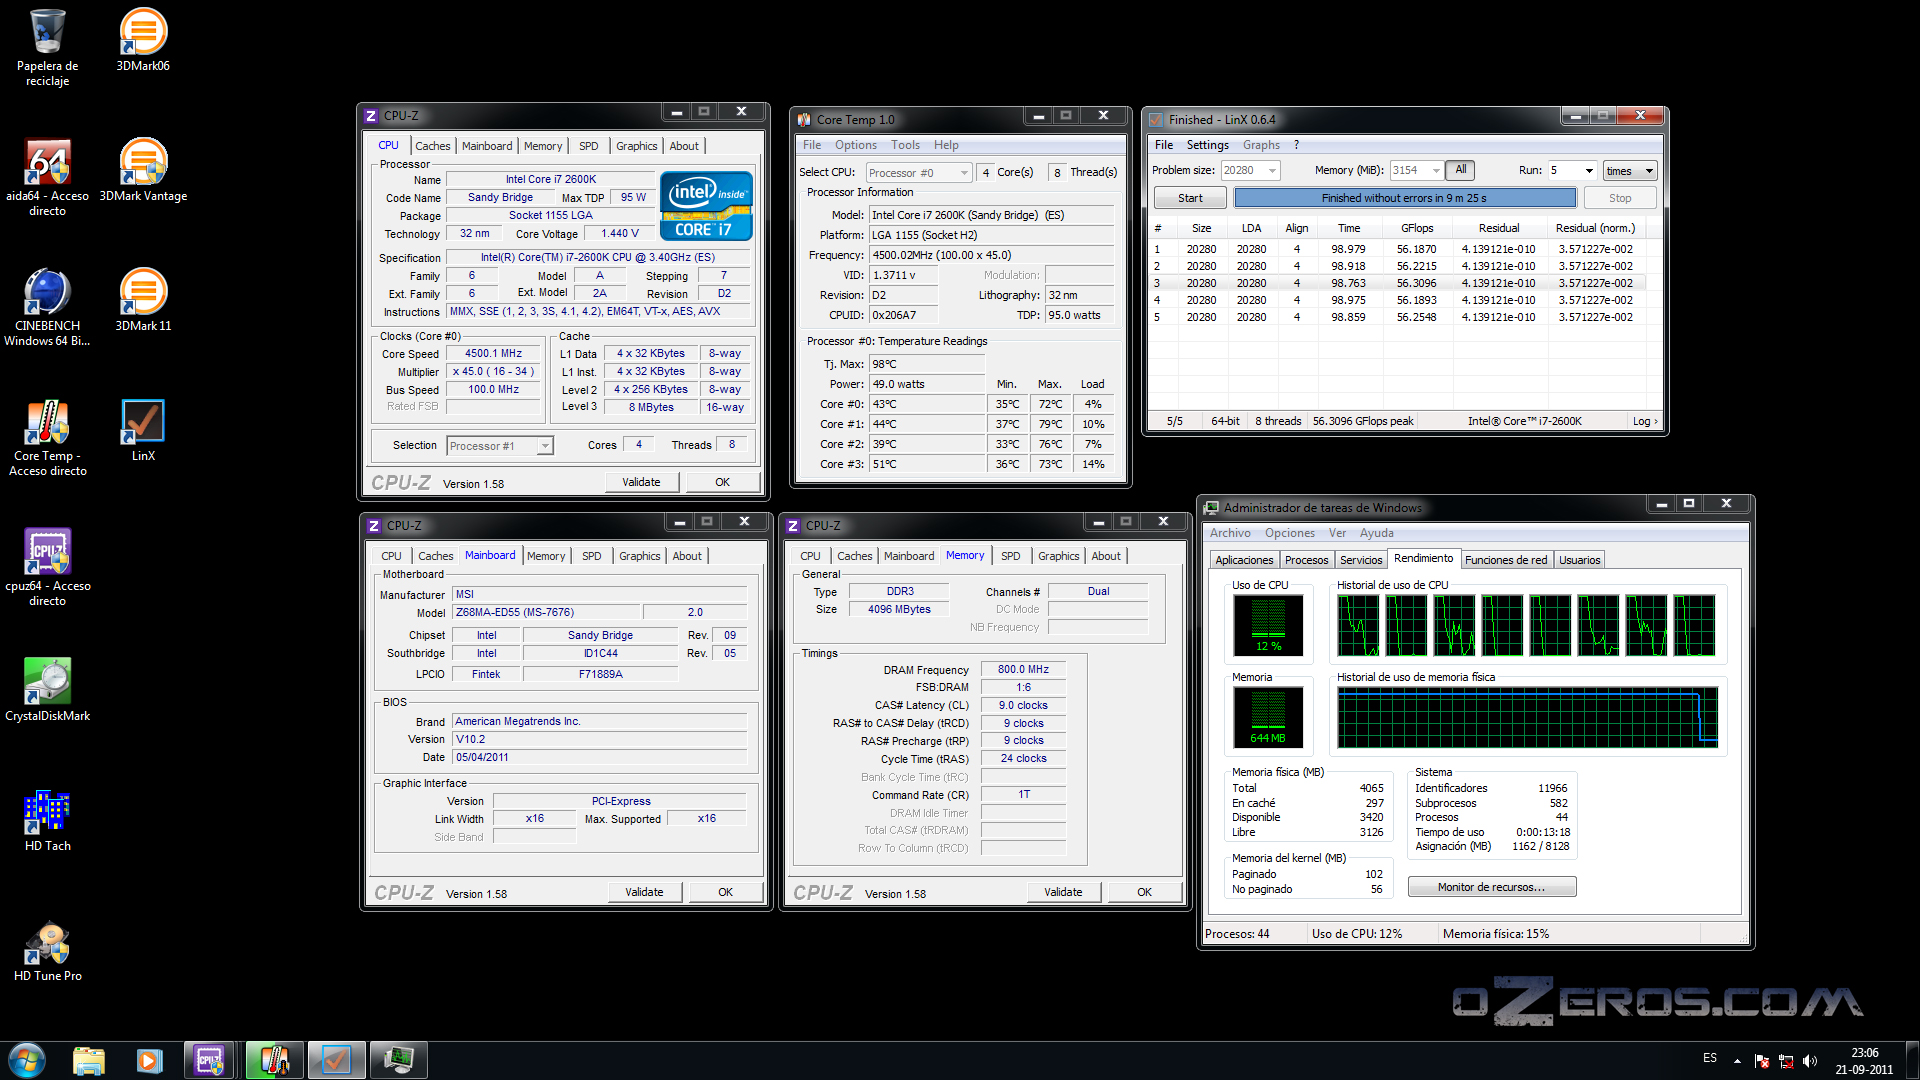Screen dimensions: 1920x1080
Task: Open the Select CPU dropdown in Core Temp
Action: click(919, 173)
